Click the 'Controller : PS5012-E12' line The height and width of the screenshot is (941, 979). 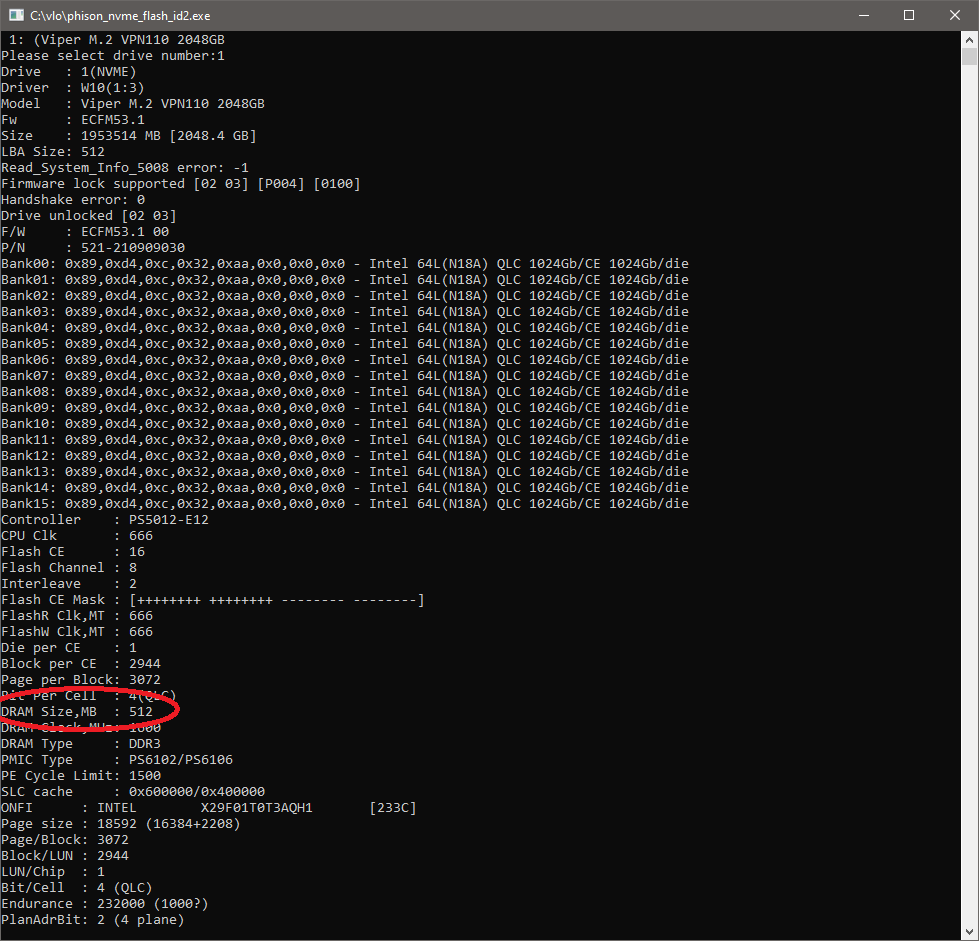pos(105,520)
